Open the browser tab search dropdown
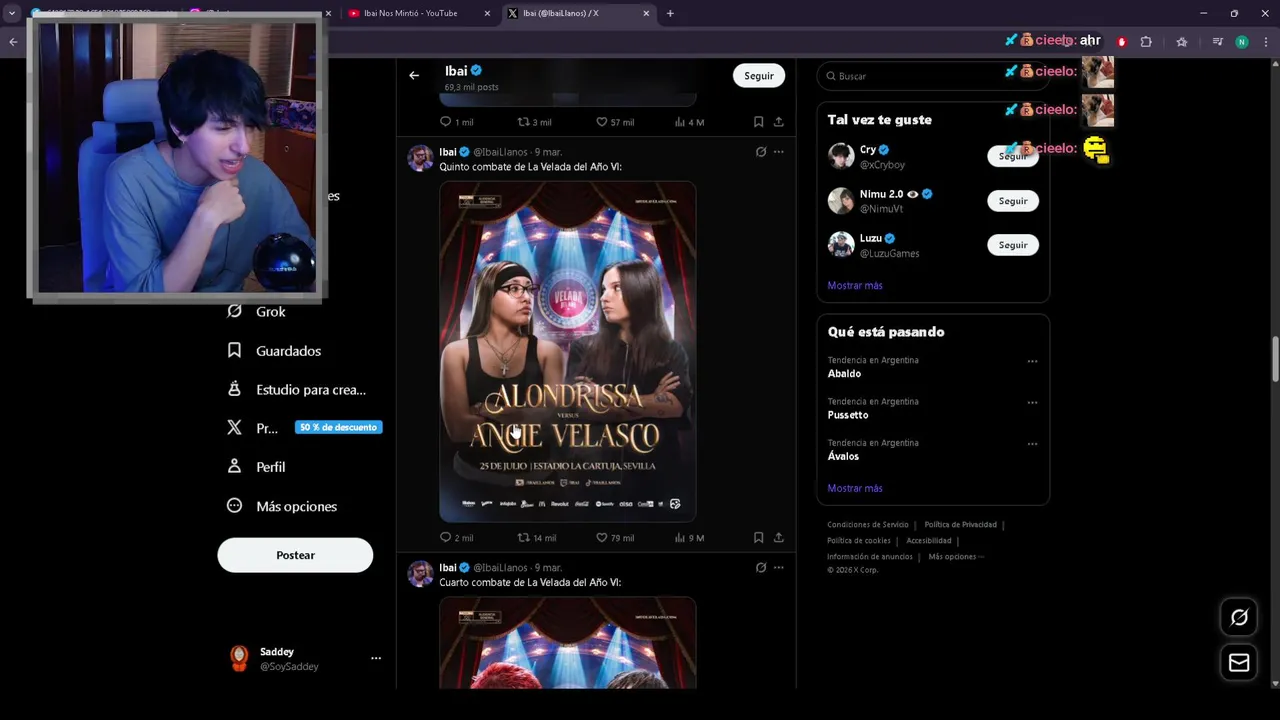The width and height of the screenshot is (1280, 720). pos(12,13)
